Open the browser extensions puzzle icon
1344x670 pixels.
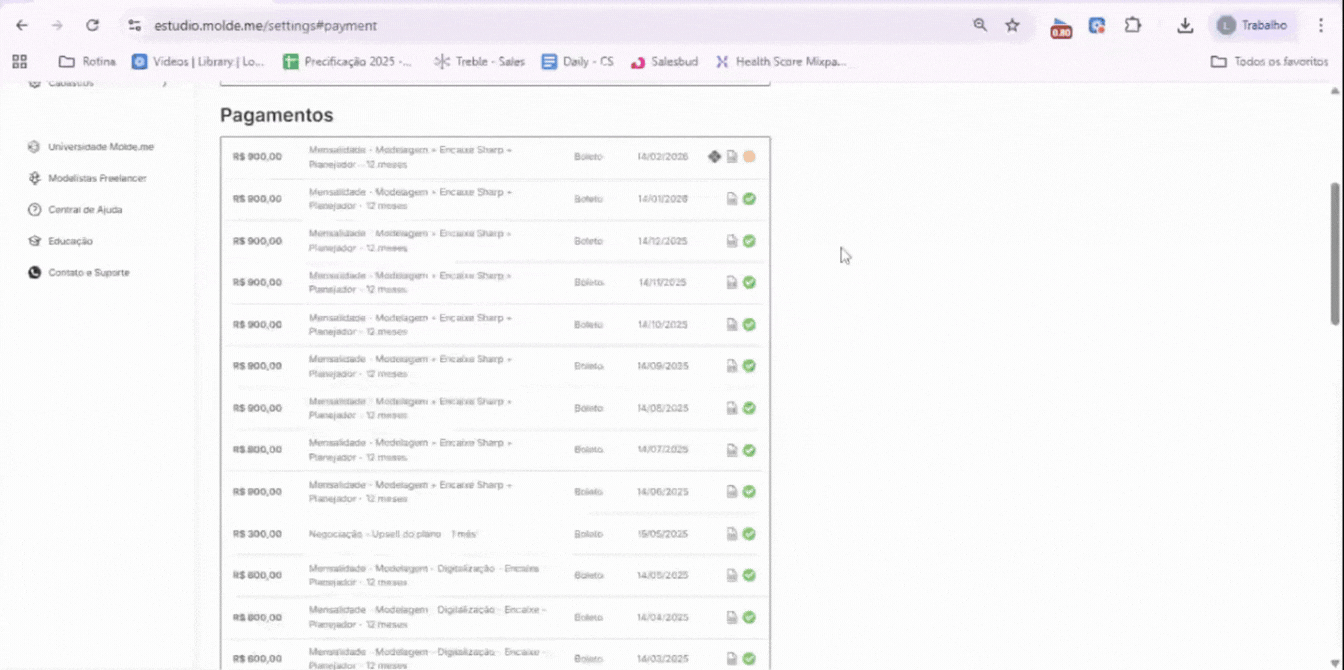[1132, 25]
